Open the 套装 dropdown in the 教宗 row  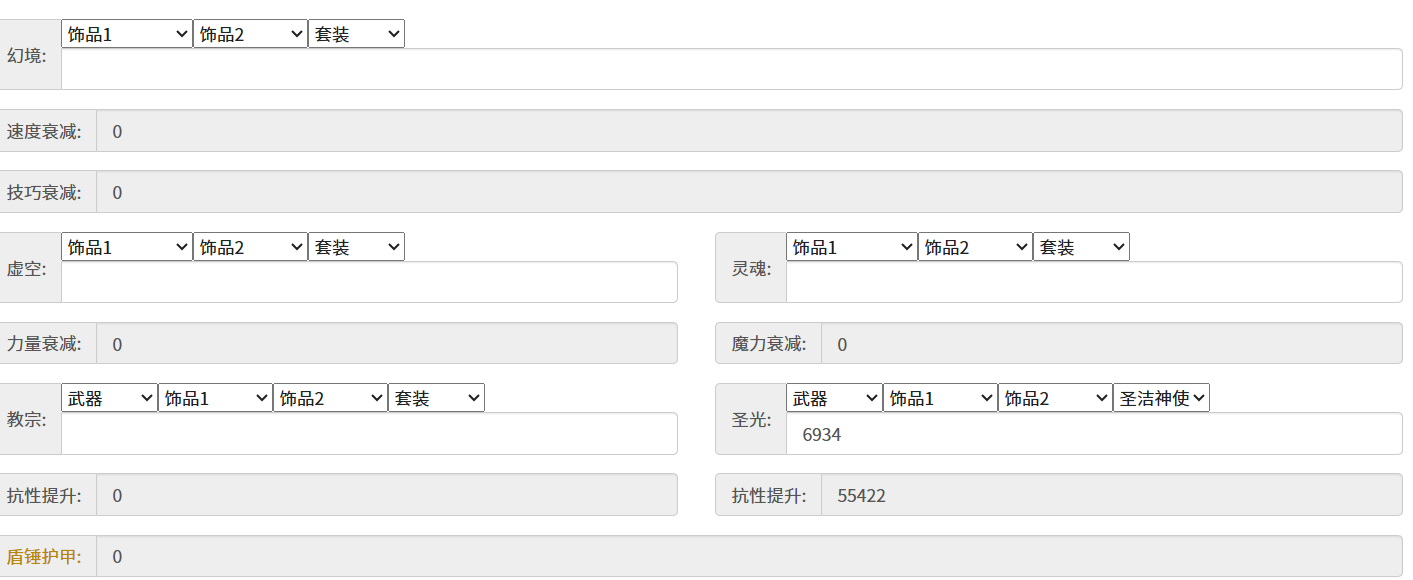coord(436,398)
